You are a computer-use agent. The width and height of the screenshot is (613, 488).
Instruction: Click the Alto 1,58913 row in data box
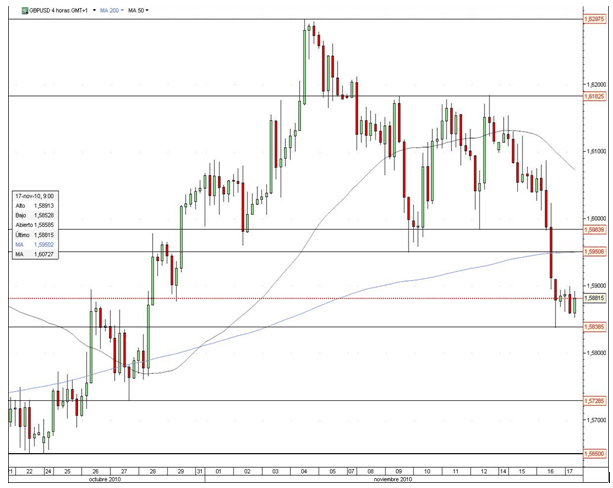[35, 206]
